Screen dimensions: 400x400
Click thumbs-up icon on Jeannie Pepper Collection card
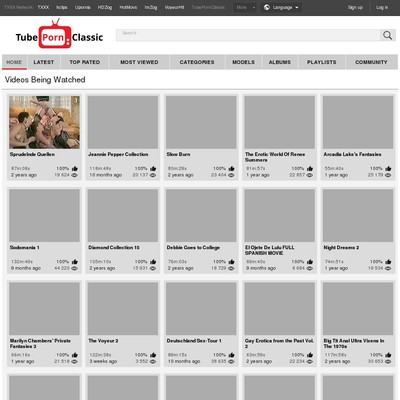point(153,169)
